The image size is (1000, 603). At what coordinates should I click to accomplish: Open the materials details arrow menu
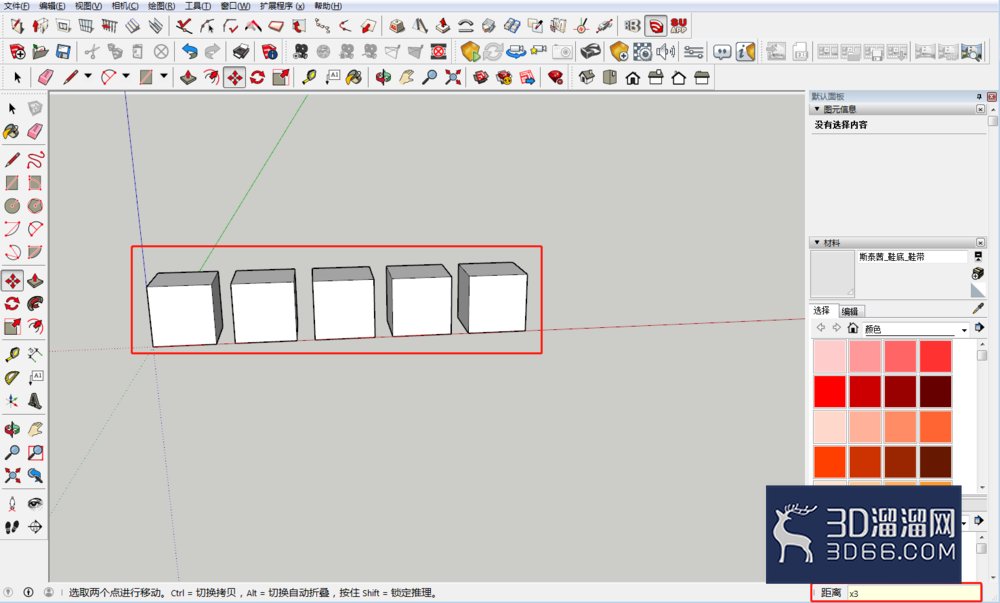point(980,328)
